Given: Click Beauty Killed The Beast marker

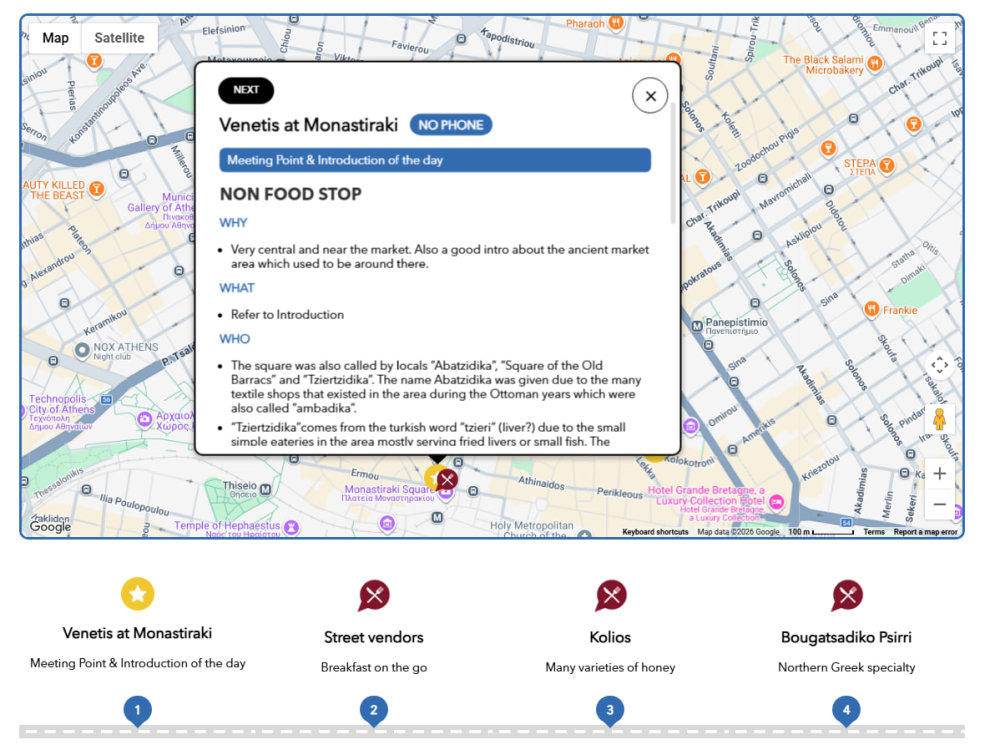Looking at the screenshot, I should point(96,189).
